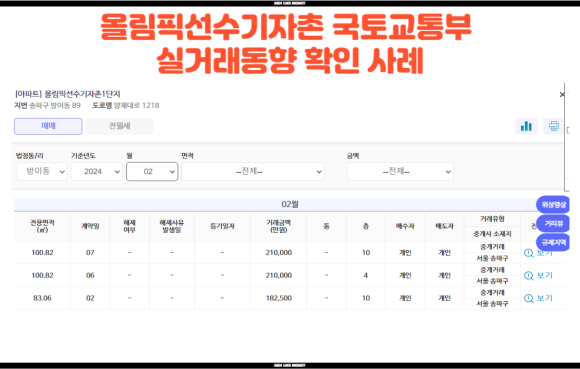Click the printer icon
Image resolution: width=580 pixels, height=369 pixels.
553,126
